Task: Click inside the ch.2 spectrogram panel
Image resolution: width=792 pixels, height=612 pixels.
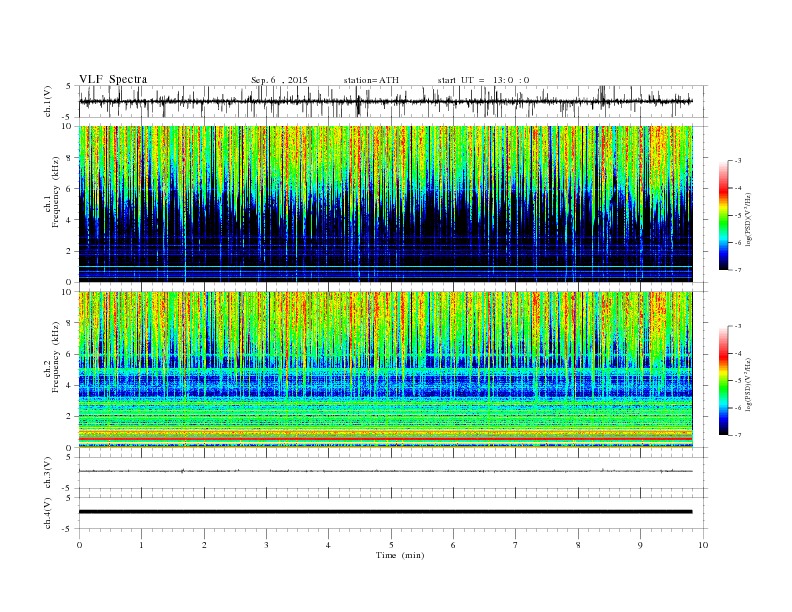Action: tap(385, 370)
